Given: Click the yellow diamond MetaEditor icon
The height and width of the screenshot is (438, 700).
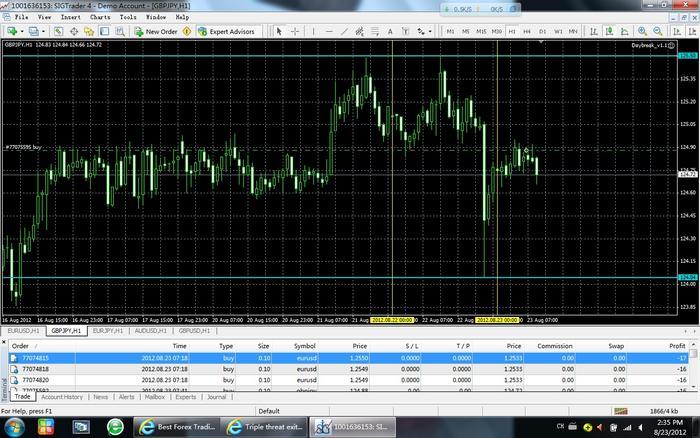Looking at the screenshot, I should [187, 31].
